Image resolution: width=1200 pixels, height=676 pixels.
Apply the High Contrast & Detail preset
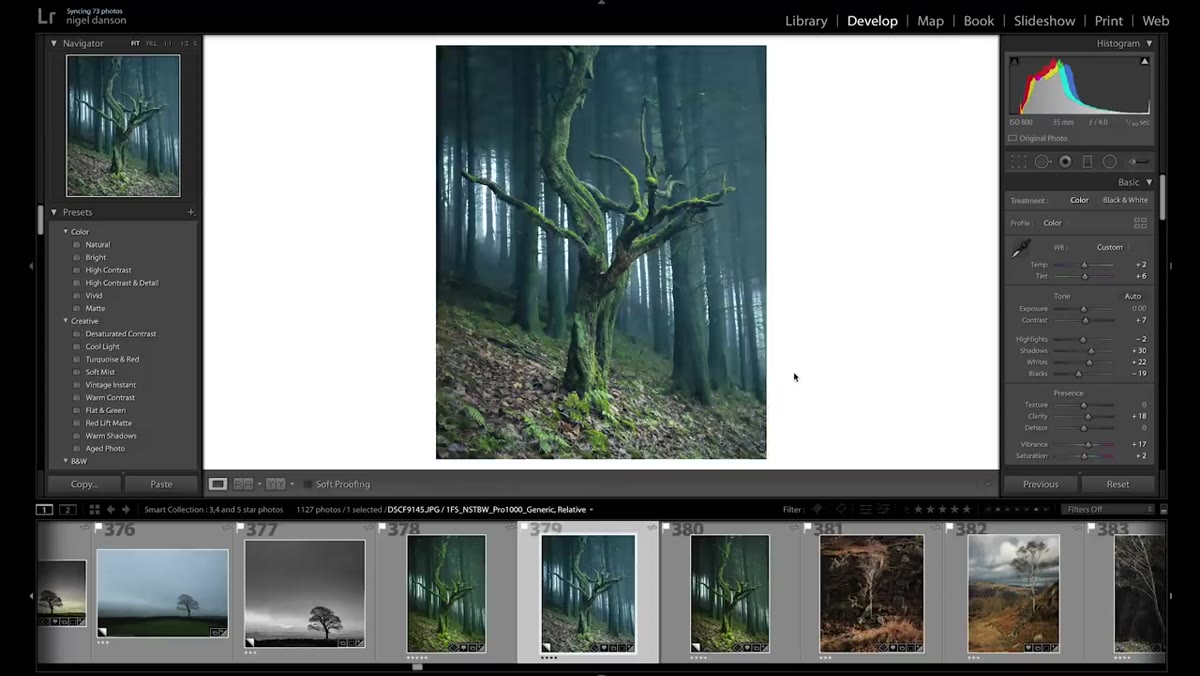coord(122,283)
